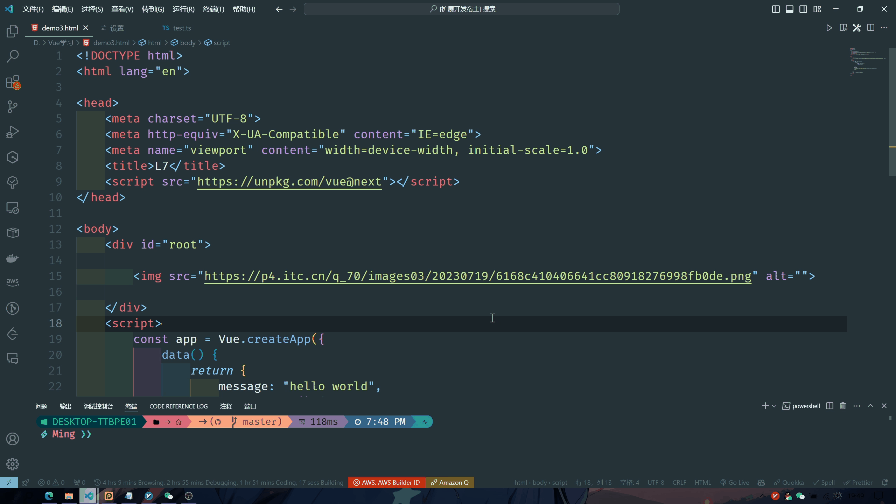Click the command center search box
This screenshot has height=504, width=896.
tap(462, 9)
